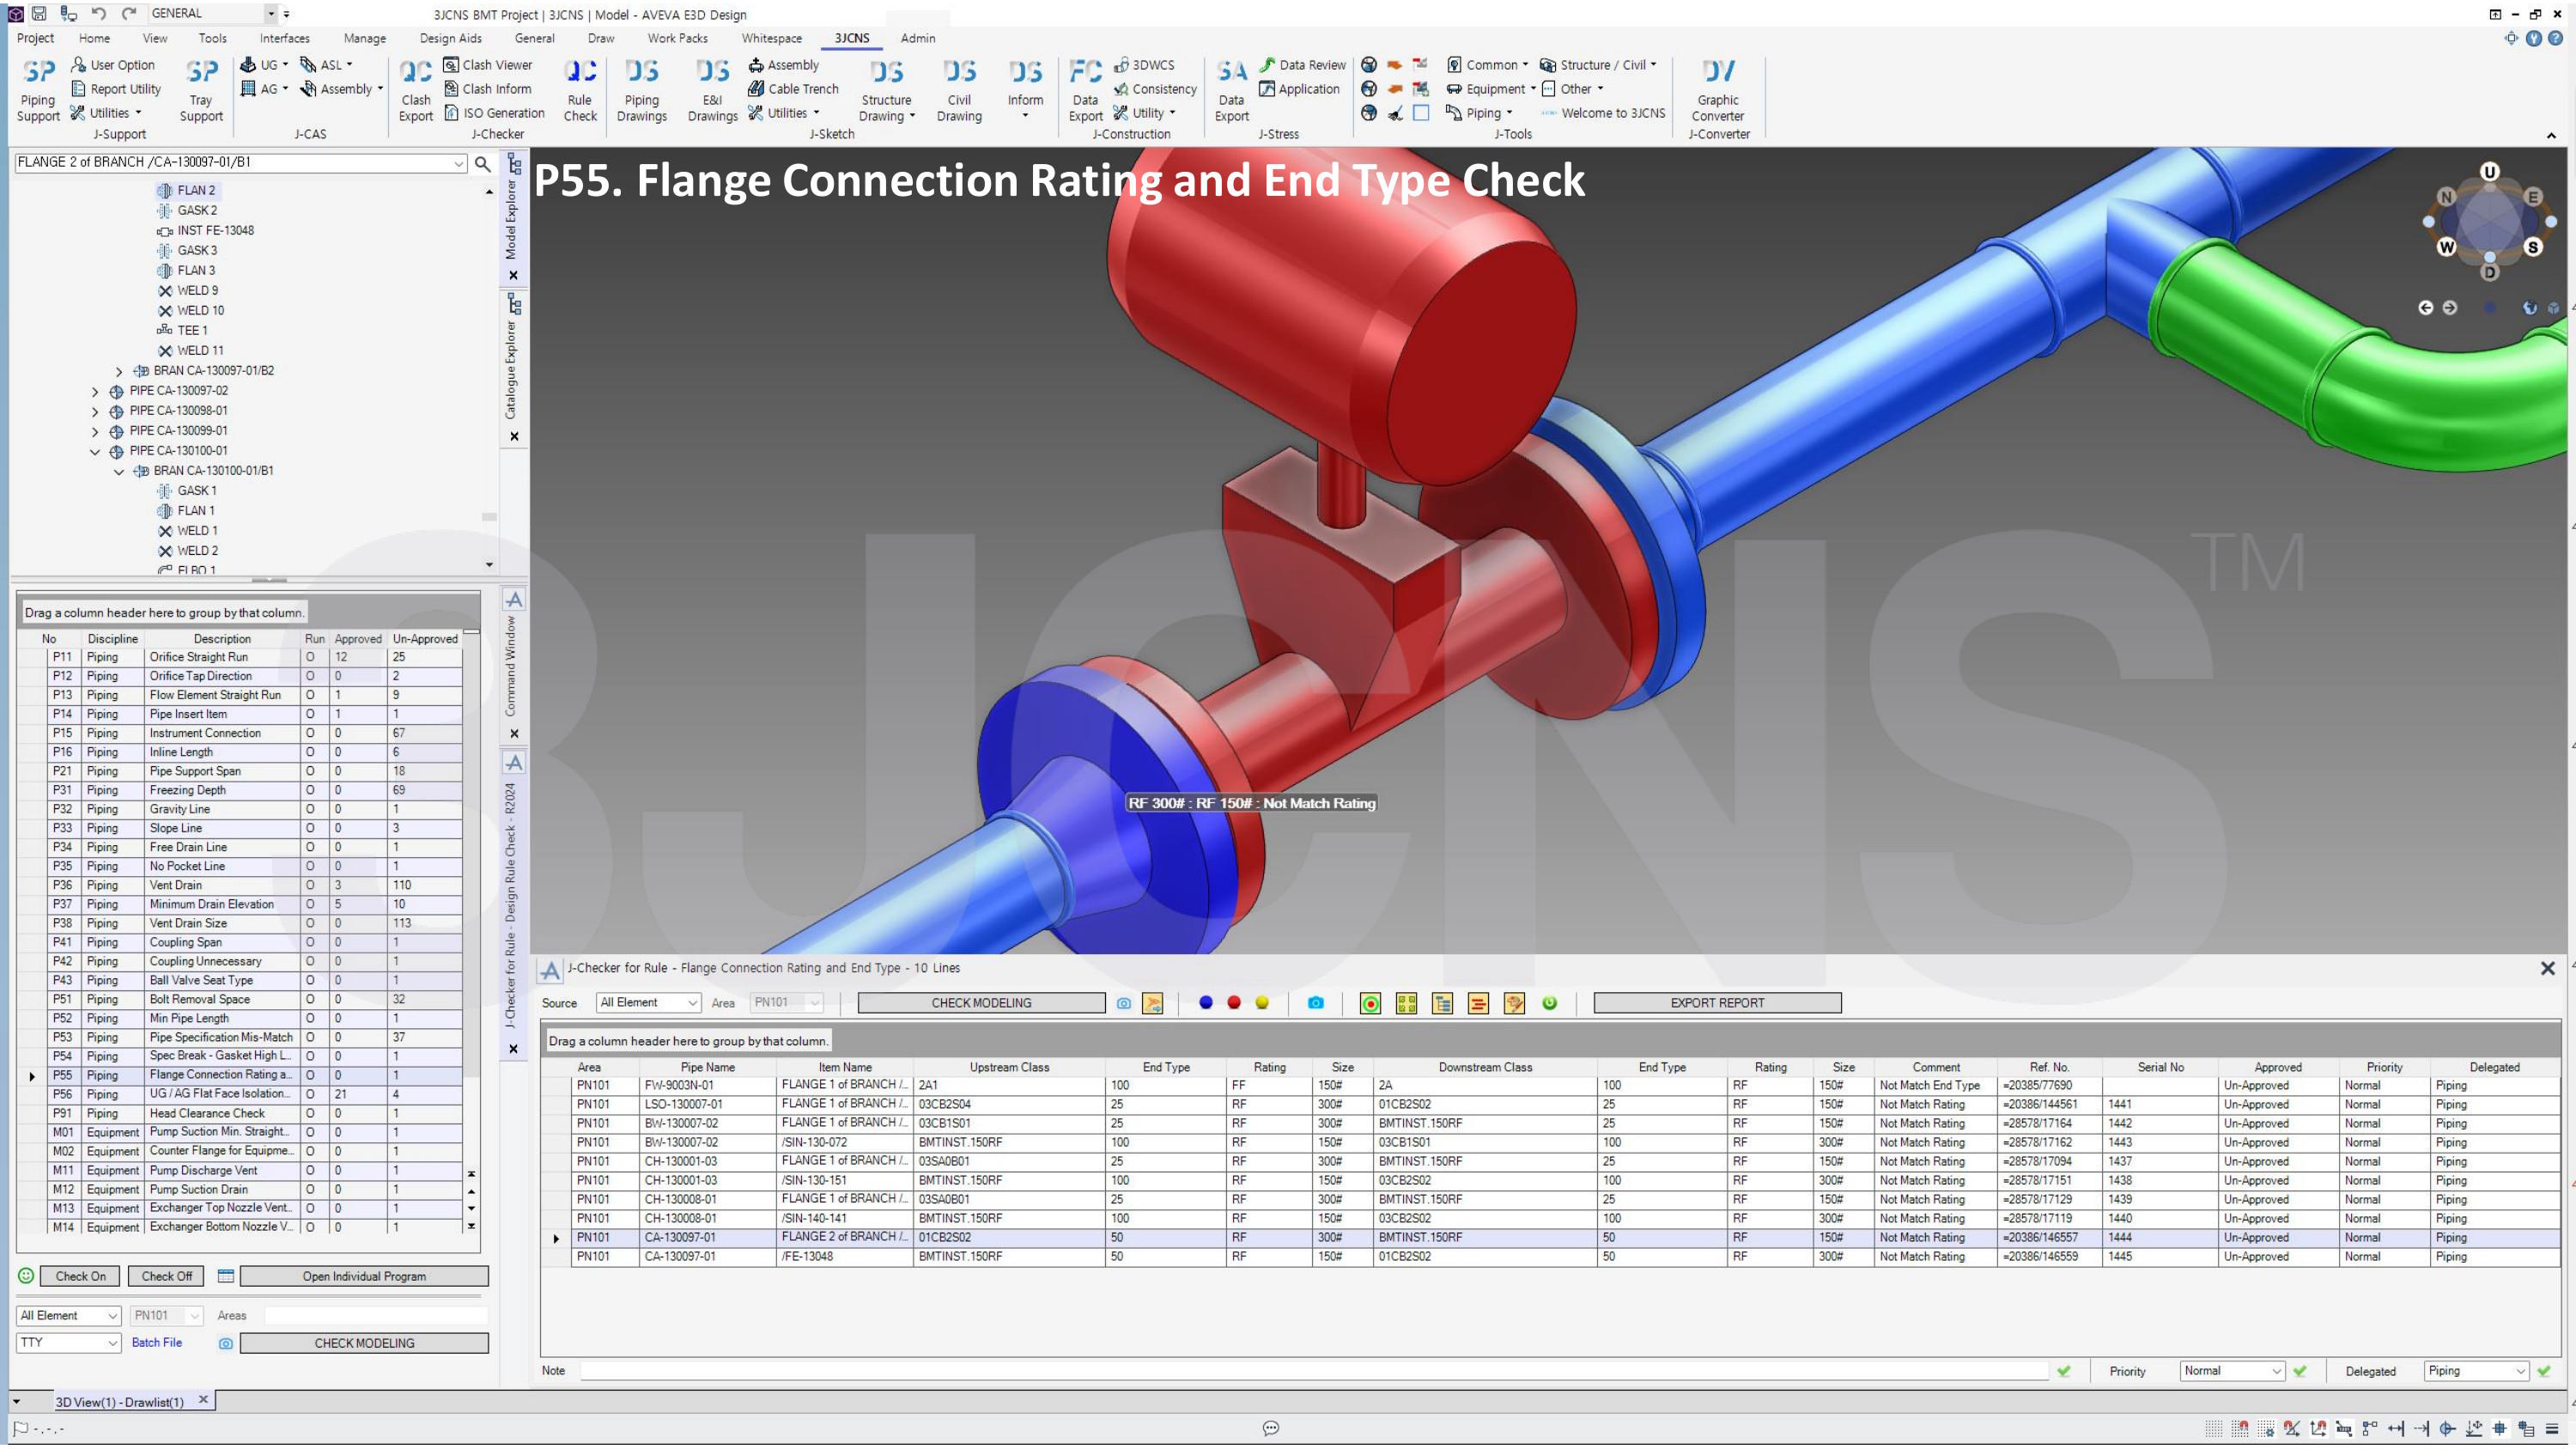Viewport: 2576px width, 1449px height.
Task: Click green-red target focus icon
Action: [x=1371, y=1003]
